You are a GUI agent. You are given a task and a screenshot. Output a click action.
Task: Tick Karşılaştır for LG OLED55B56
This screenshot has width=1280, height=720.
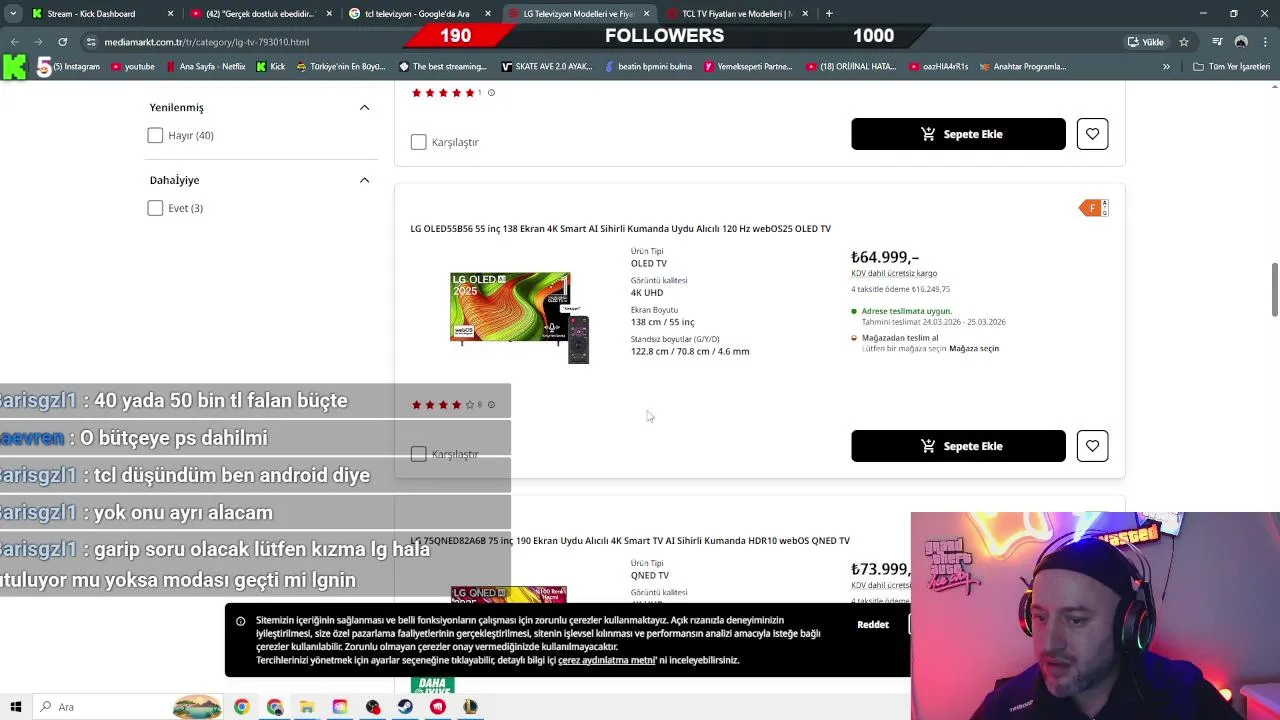pyautogui.click(x=419, y=454)
